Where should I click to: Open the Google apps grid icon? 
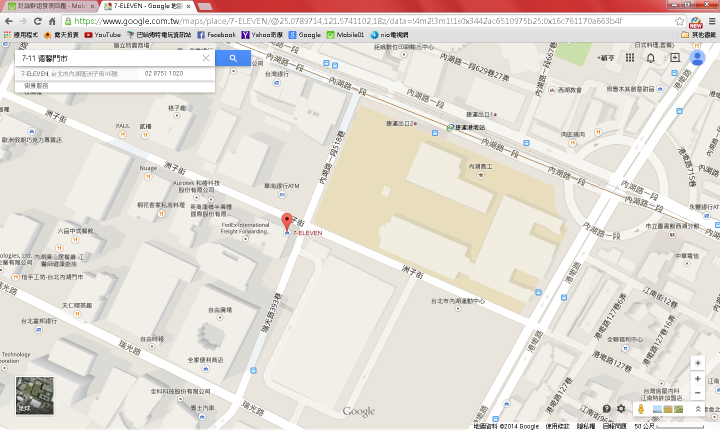point(630,58)
